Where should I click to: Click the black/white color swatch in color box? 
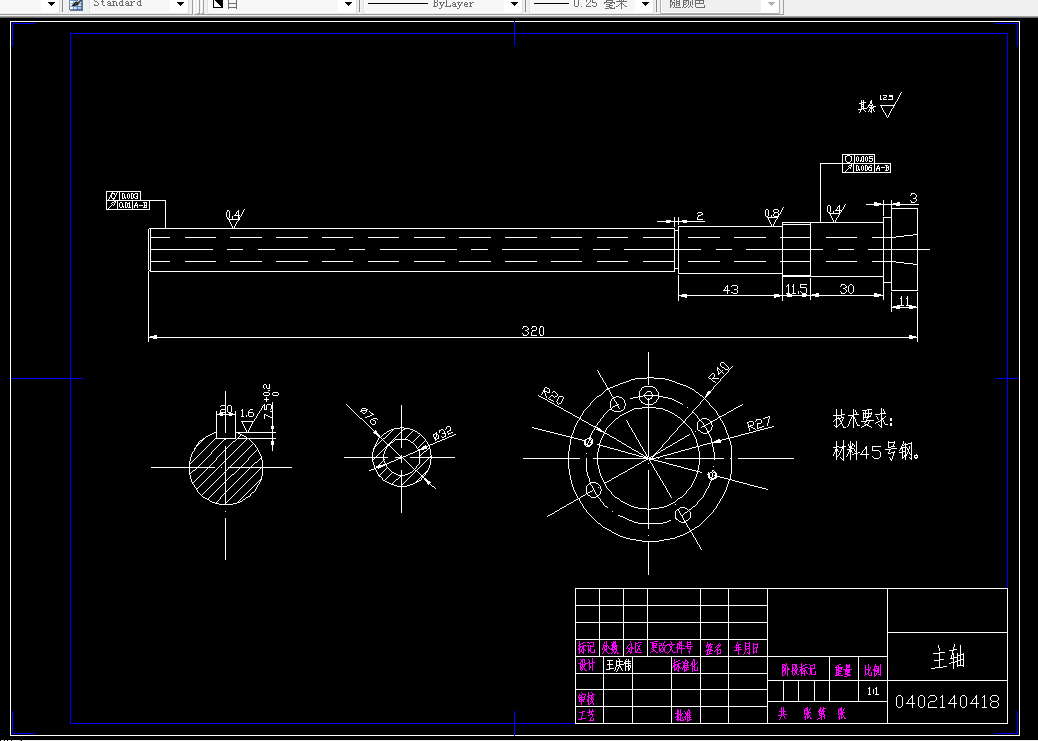tap(218, 5)
